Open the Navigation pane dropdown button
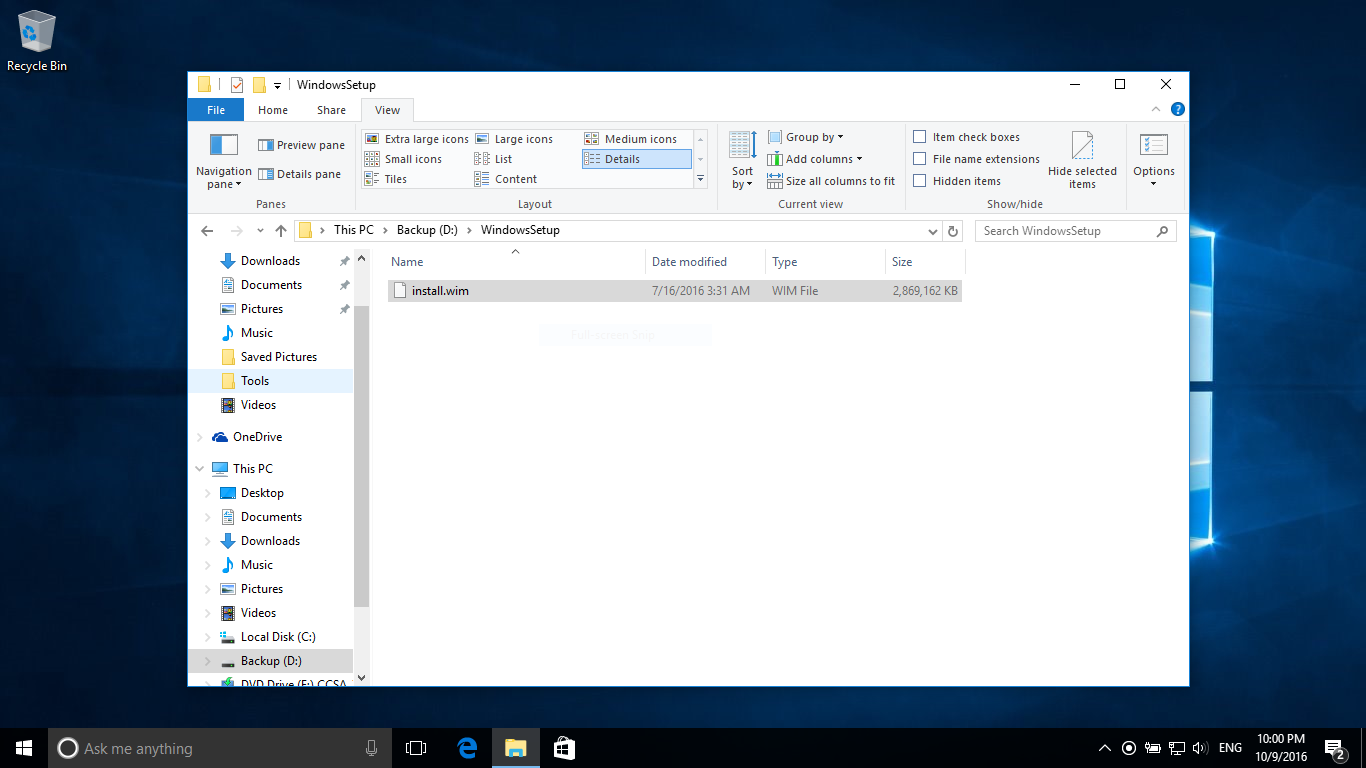Screen dimensions: 1366x768 [224, 161]
